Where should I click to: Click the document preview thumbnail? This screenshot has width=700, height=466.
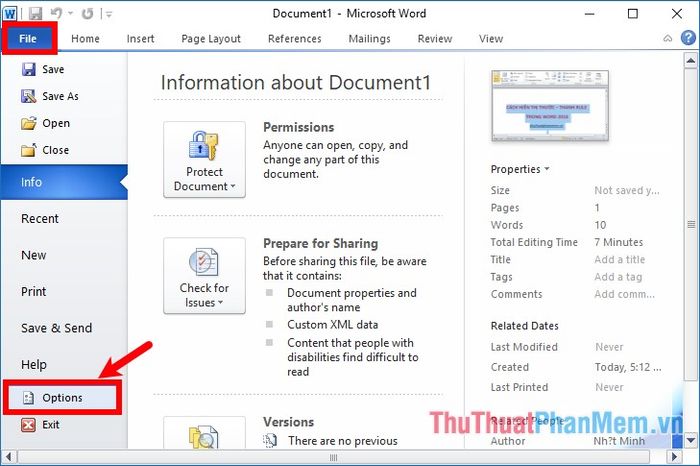(550, 105)
